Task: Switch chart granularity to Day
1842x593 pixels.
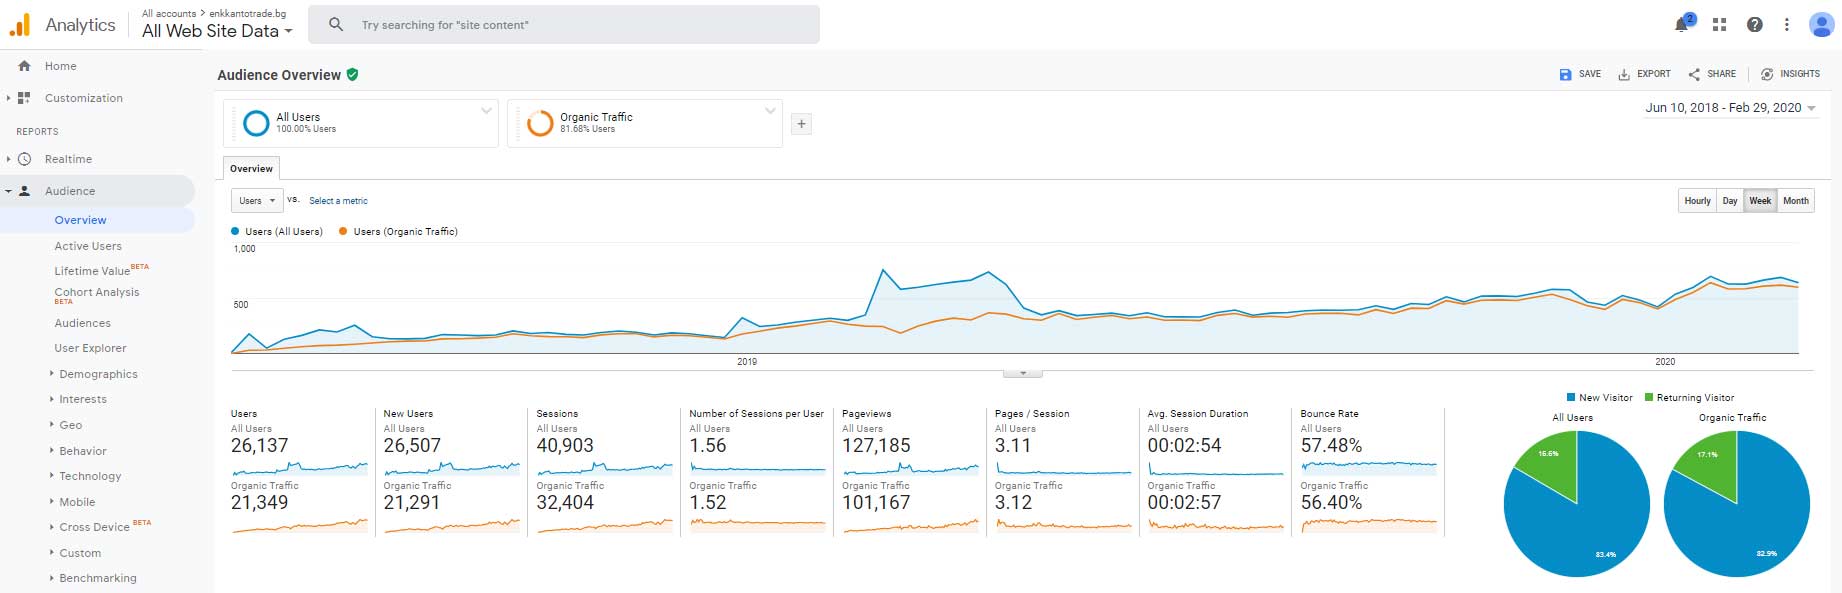Action: (x=1729, y=201)
